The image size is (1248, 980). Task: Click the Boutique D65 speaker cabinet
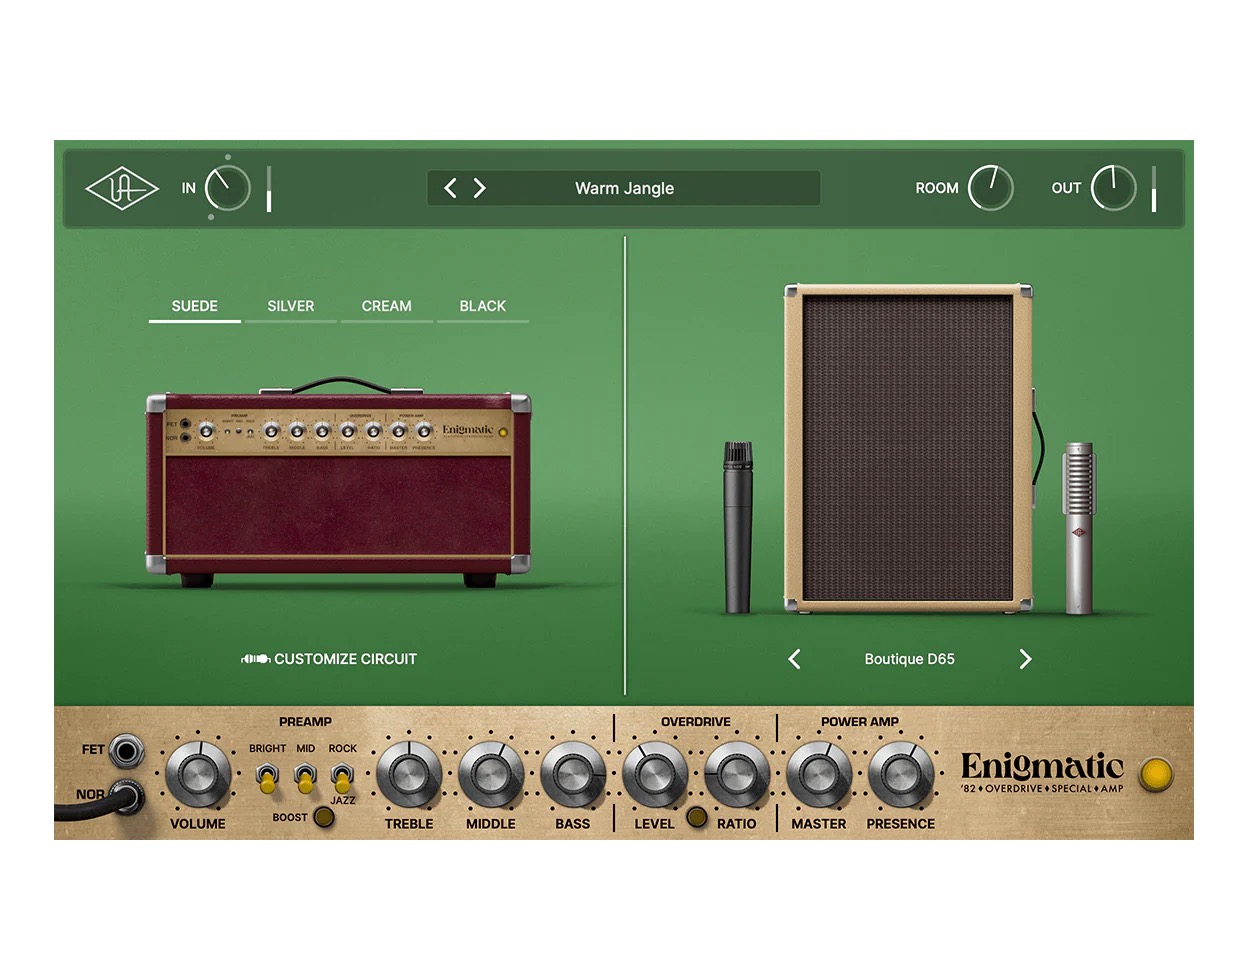[x=909, y=448]
